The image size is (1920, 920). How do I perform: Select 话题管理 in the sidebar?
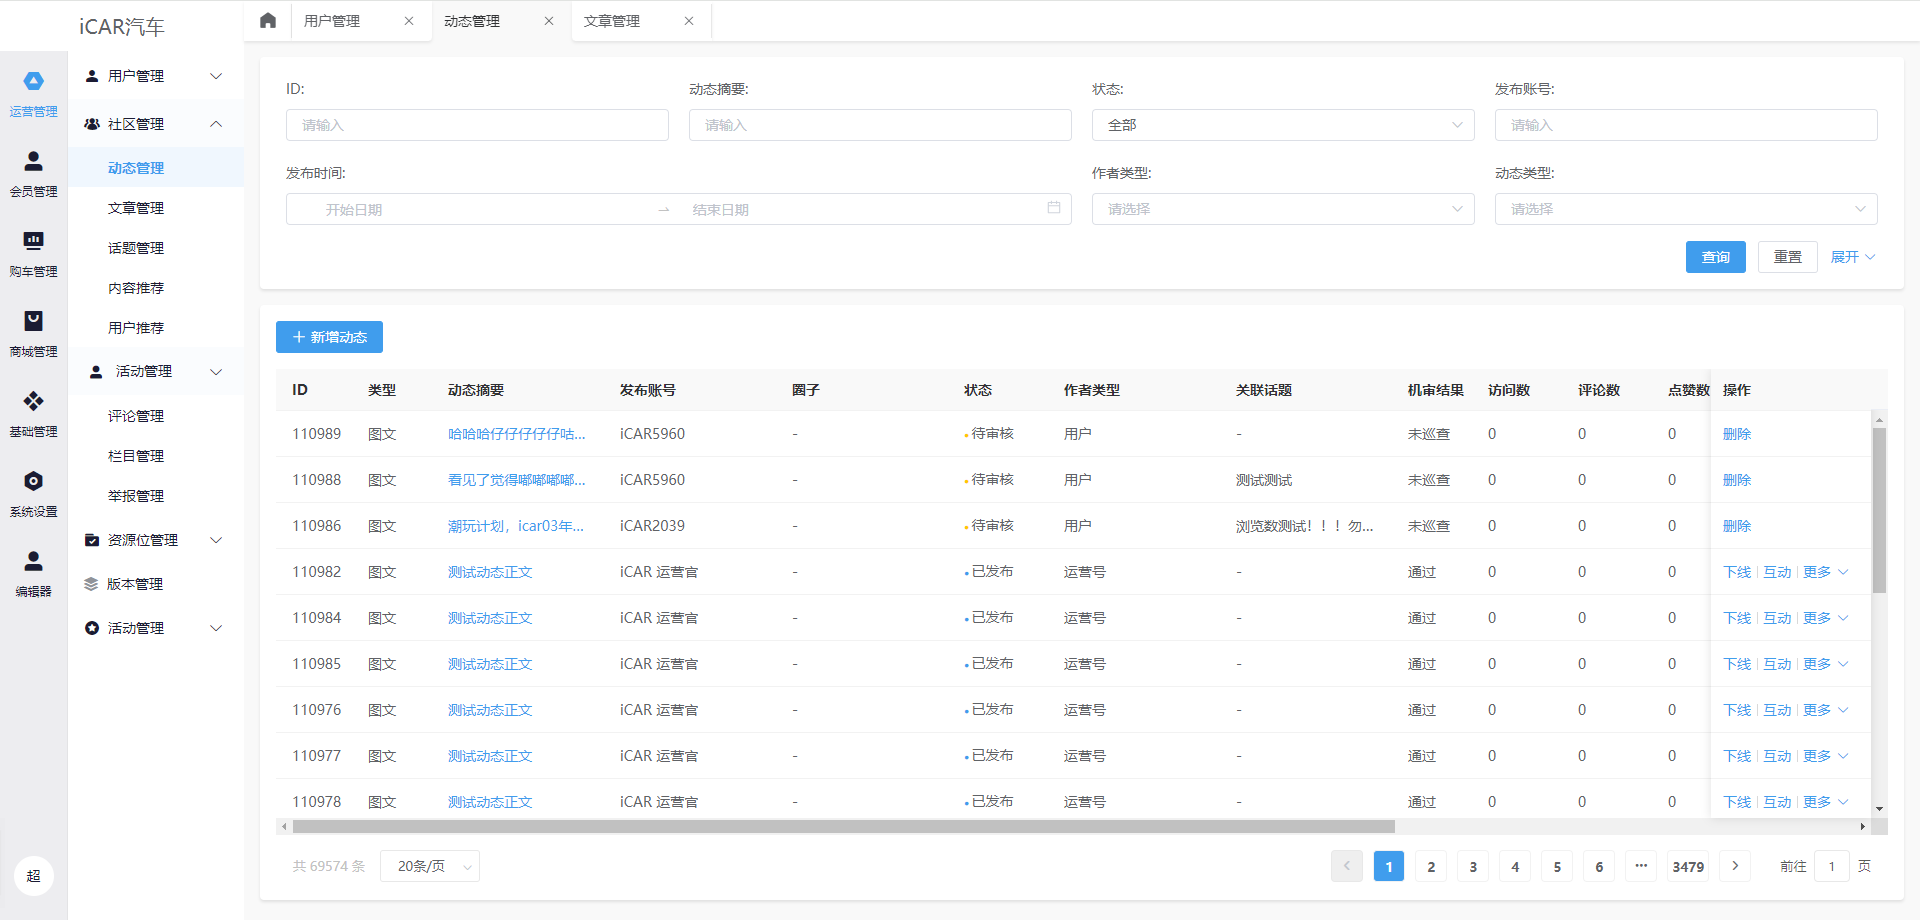pos(136,248)
